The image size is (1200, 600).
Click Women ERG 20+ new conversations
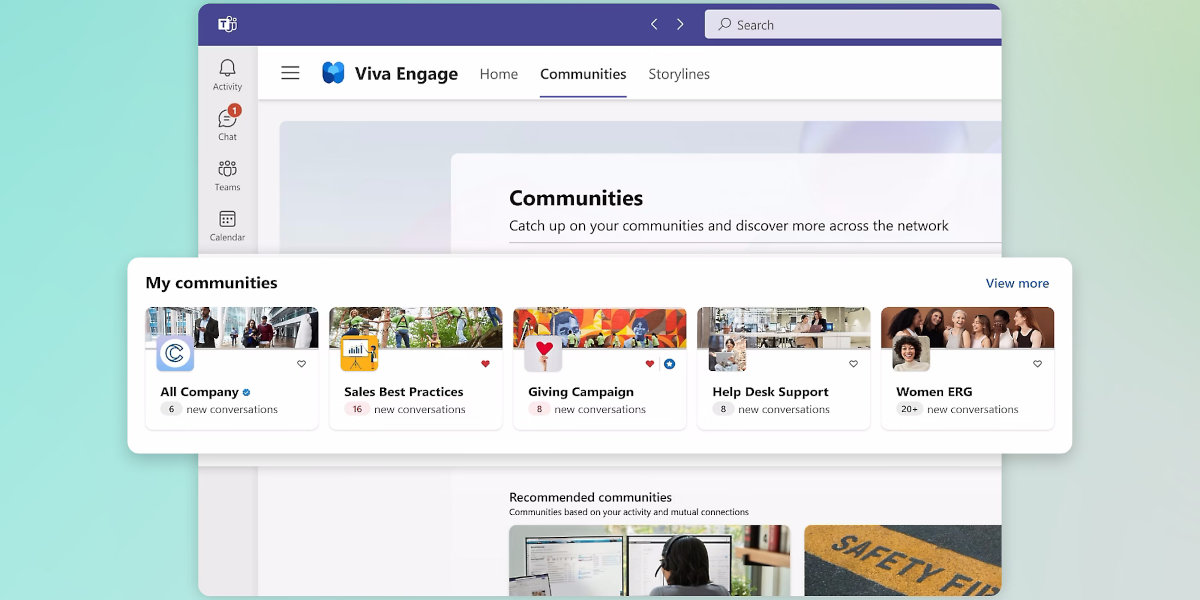(957, 410)
